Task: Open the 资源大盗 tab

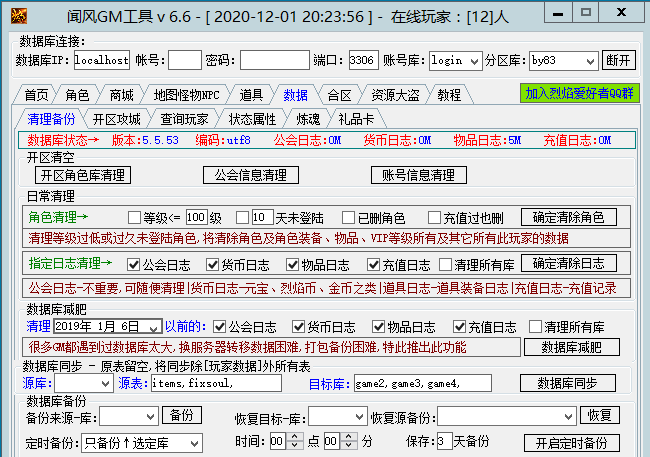Action: (395, 95)
